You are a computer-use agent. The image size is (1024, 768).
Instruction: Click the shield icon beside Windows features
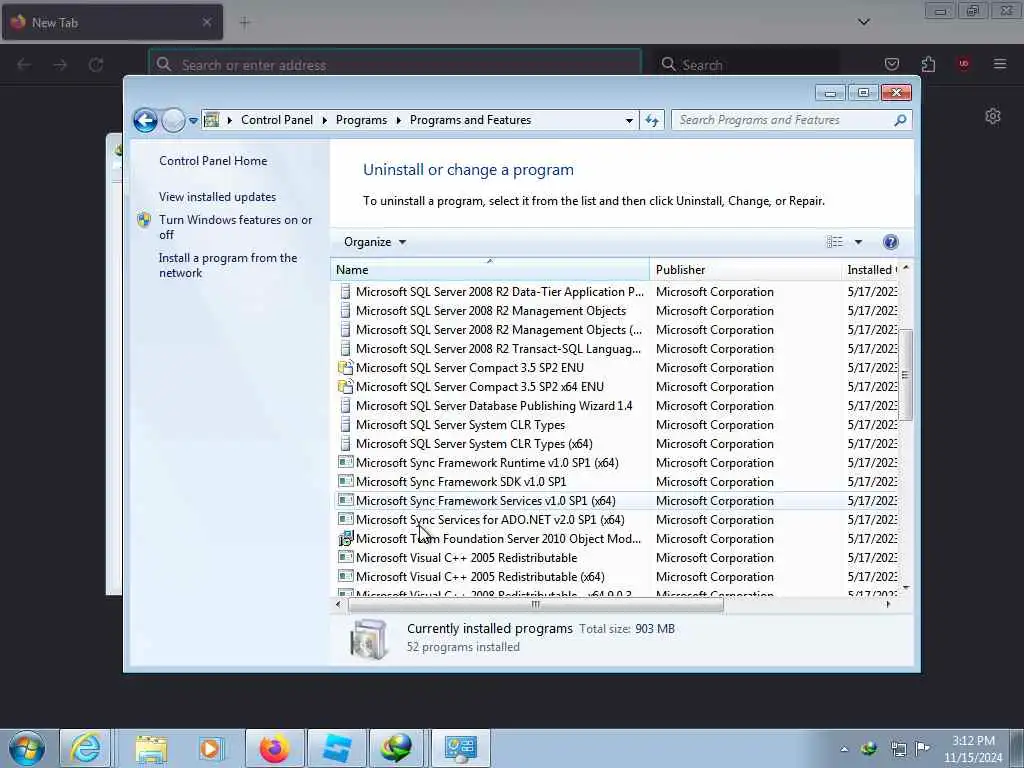[x=144, y=220]
